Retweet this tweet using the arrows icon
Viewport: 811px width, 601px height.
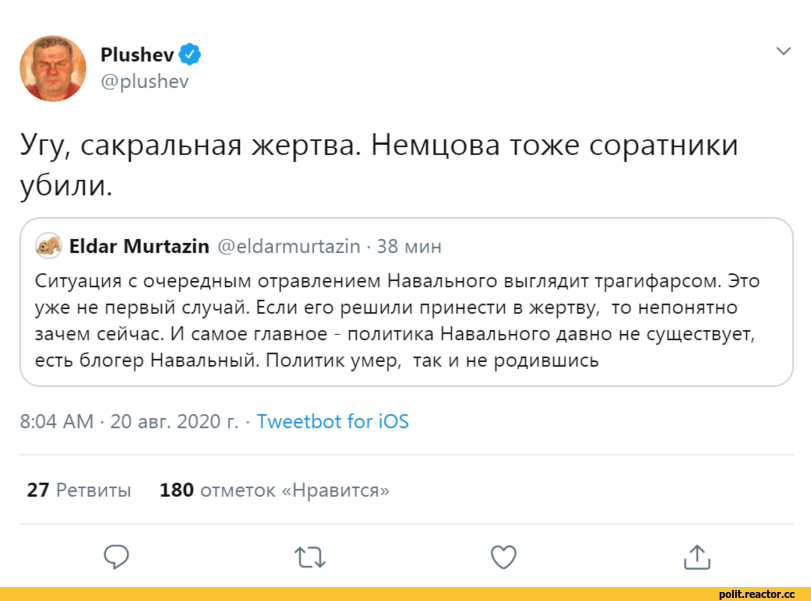(311, 556)
